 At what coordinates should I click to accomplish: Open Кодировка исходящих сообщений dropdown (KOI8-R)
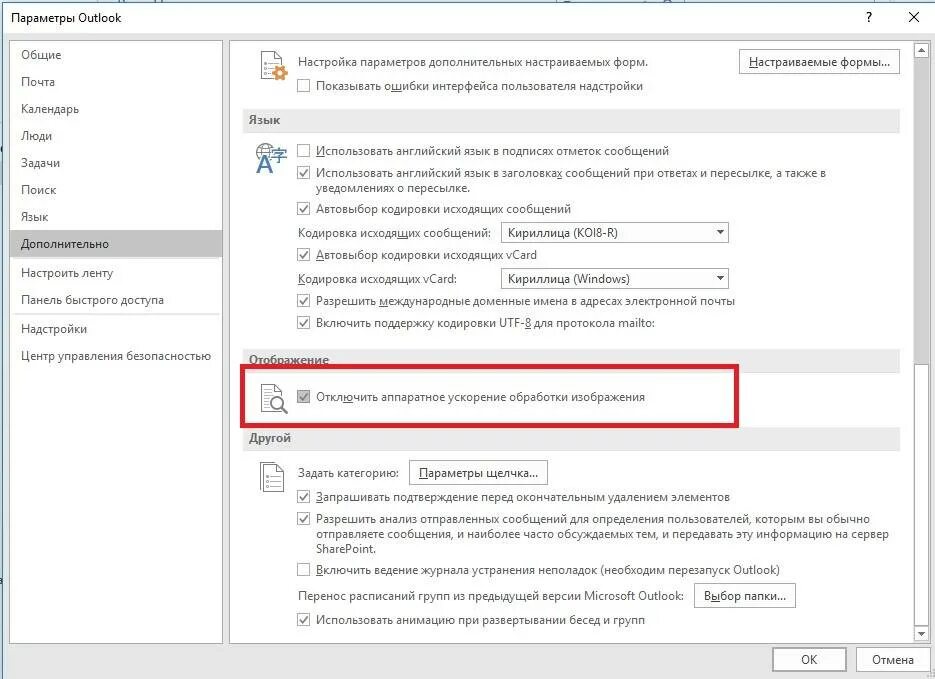pos(614,232)
